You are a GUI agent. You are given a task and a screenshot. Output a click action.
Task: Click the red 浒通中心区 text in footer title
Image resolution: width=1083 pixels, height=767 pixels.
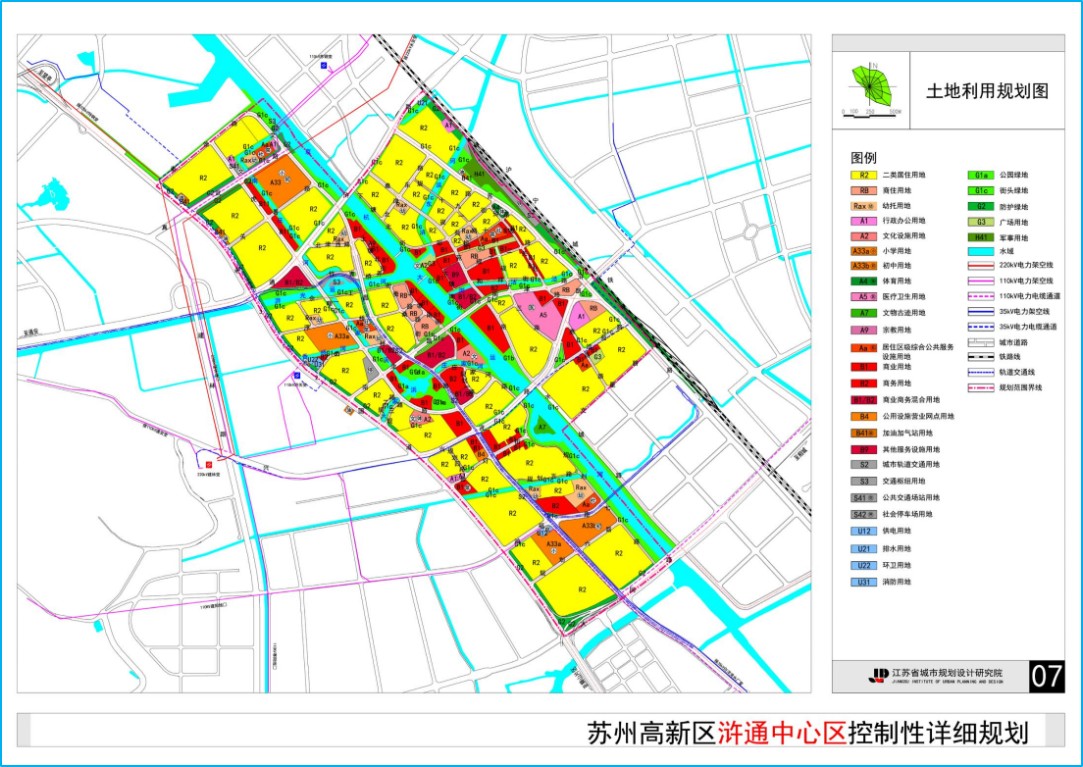(x=782, y=732)
